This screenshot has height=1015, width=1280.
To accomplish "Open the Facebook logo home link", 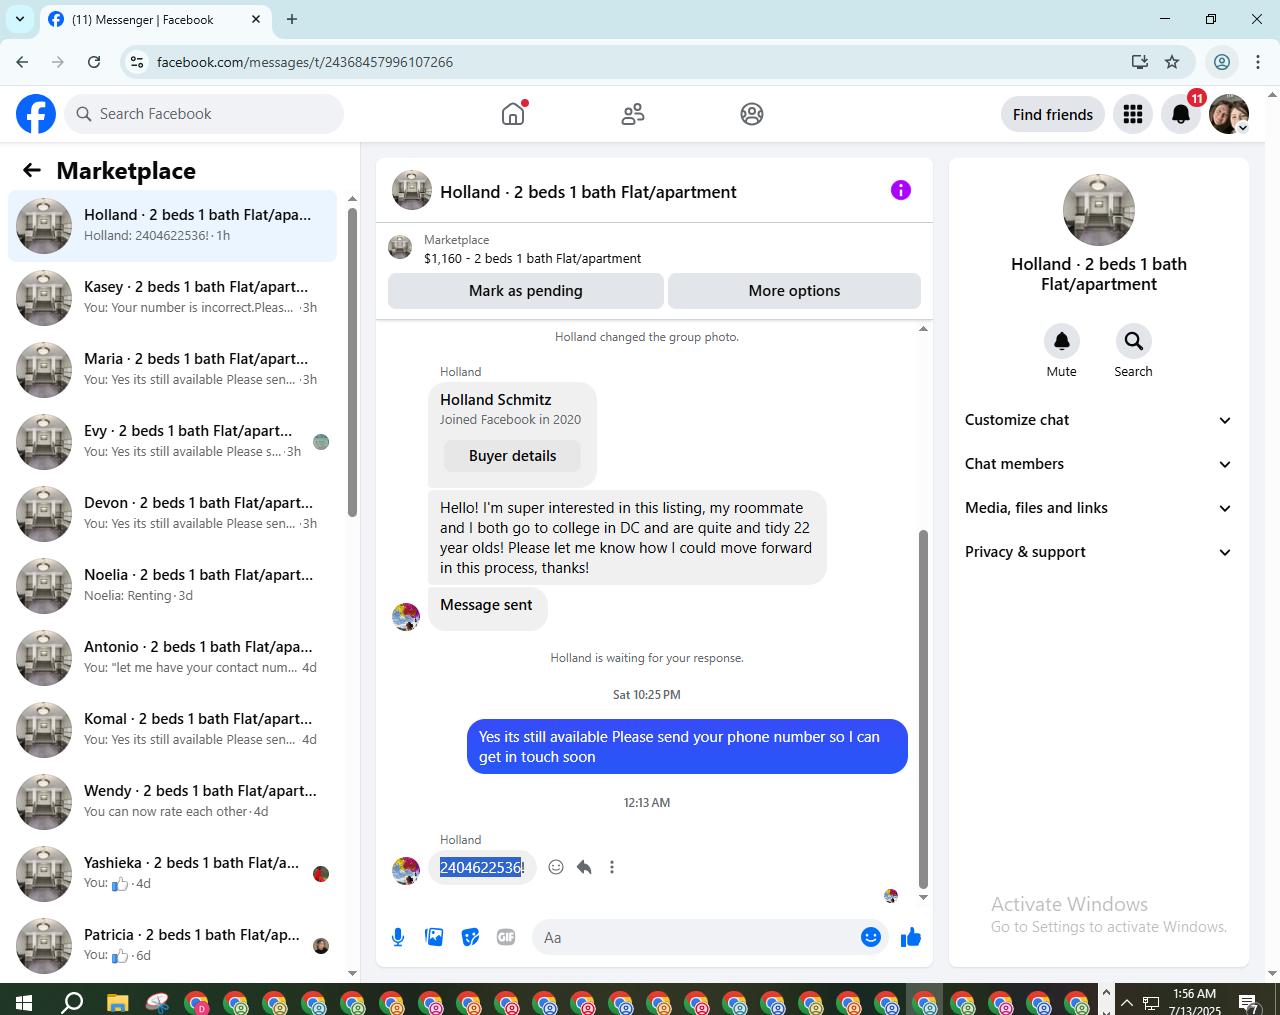I will [36, 114].
